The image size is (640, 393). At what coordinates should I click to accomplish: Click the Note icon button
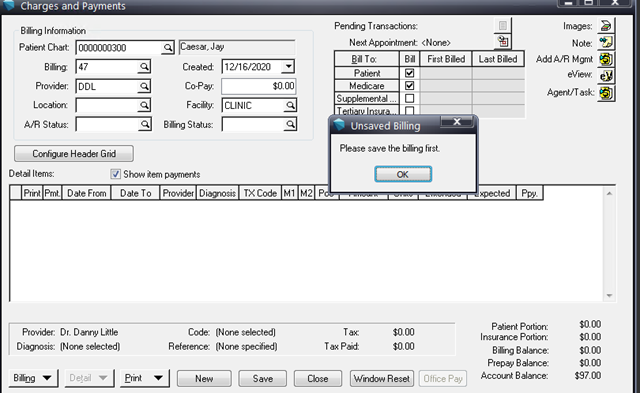pyautogui.click(x=606, y=42)
